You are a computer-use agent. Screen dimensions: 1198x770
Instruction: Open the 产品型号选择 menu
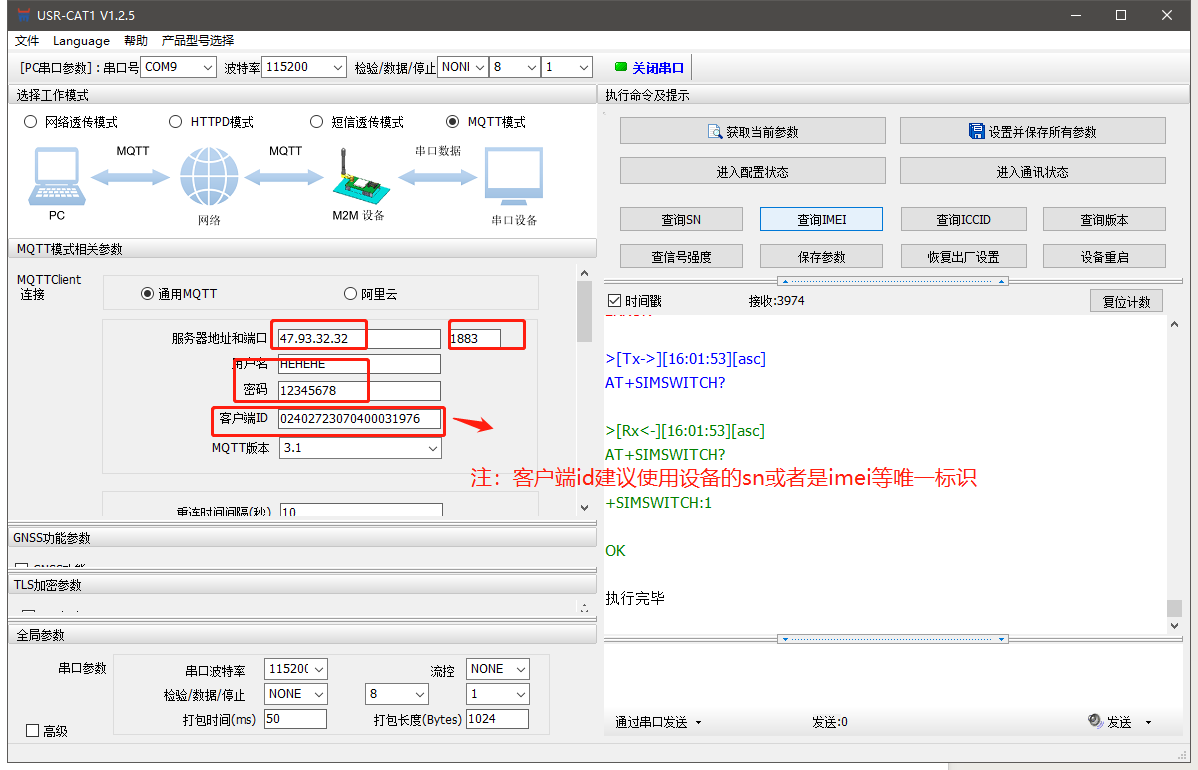tap(198, 40)
